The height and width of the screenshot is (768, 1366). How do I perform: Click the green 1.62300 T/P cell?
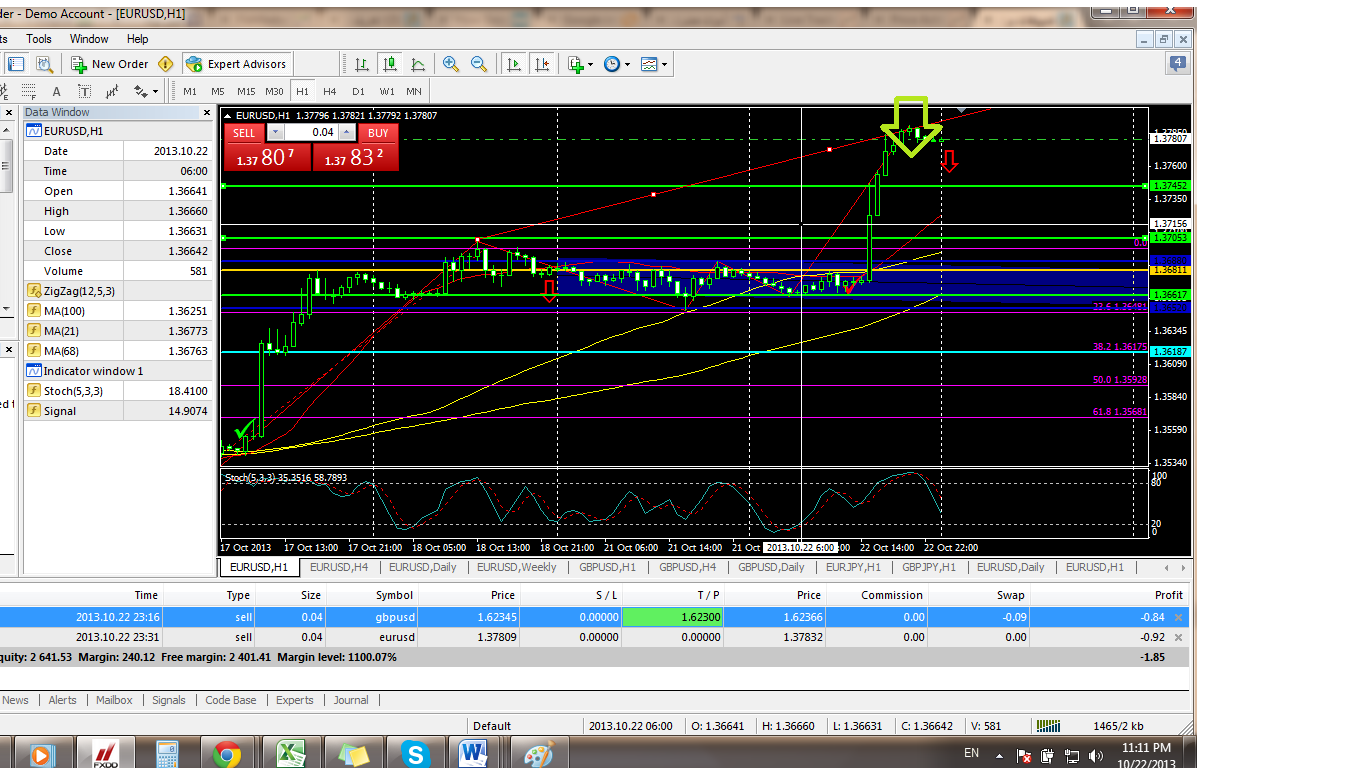click(674, 618)
